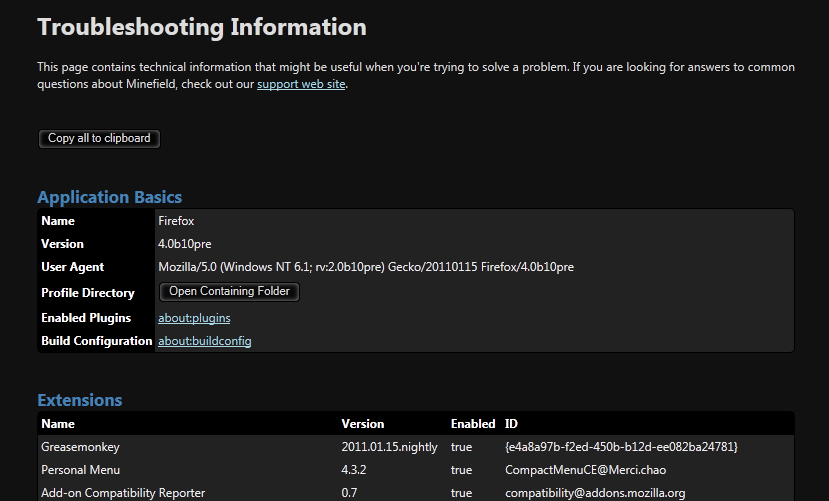Select the Personal Menu extension name

80,470
